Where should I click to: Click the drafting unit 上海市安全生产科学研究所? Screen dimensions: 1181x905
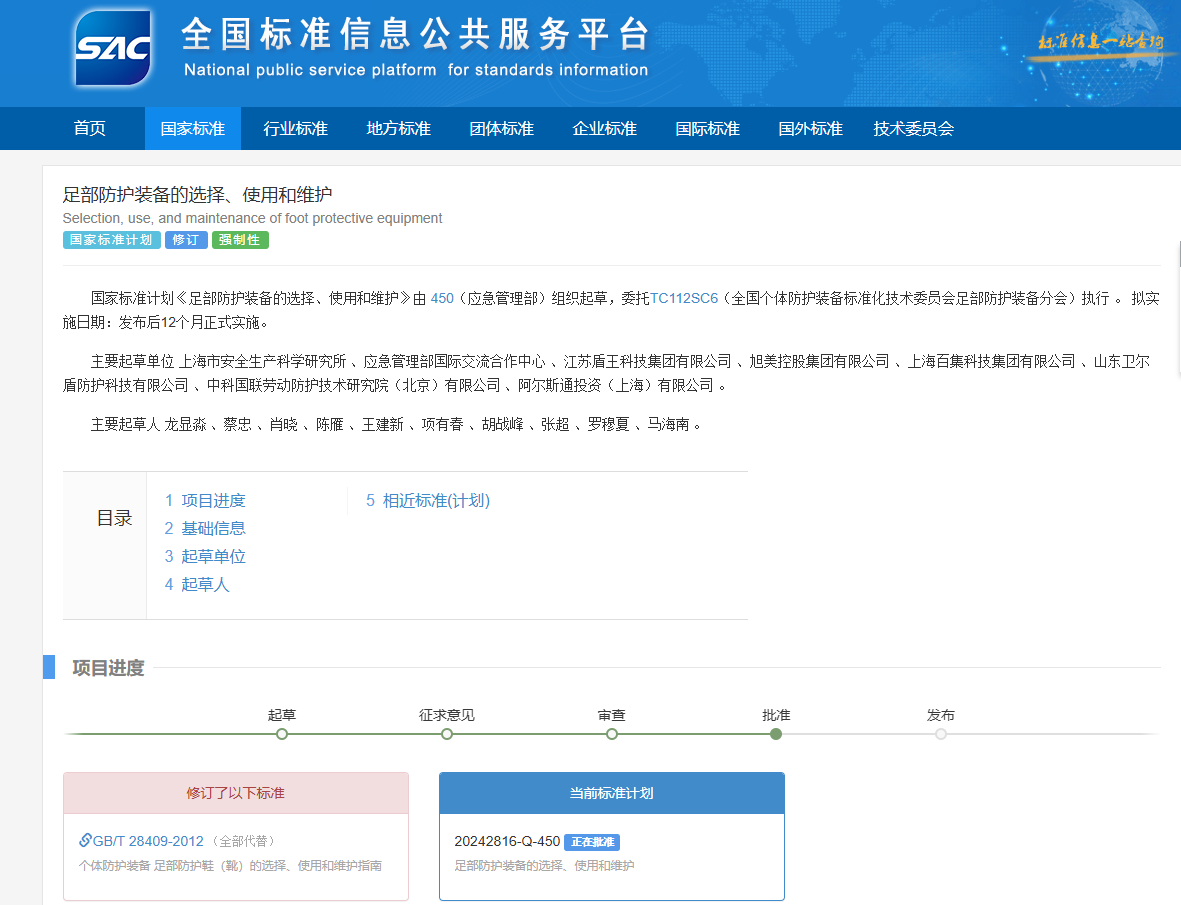262,361
